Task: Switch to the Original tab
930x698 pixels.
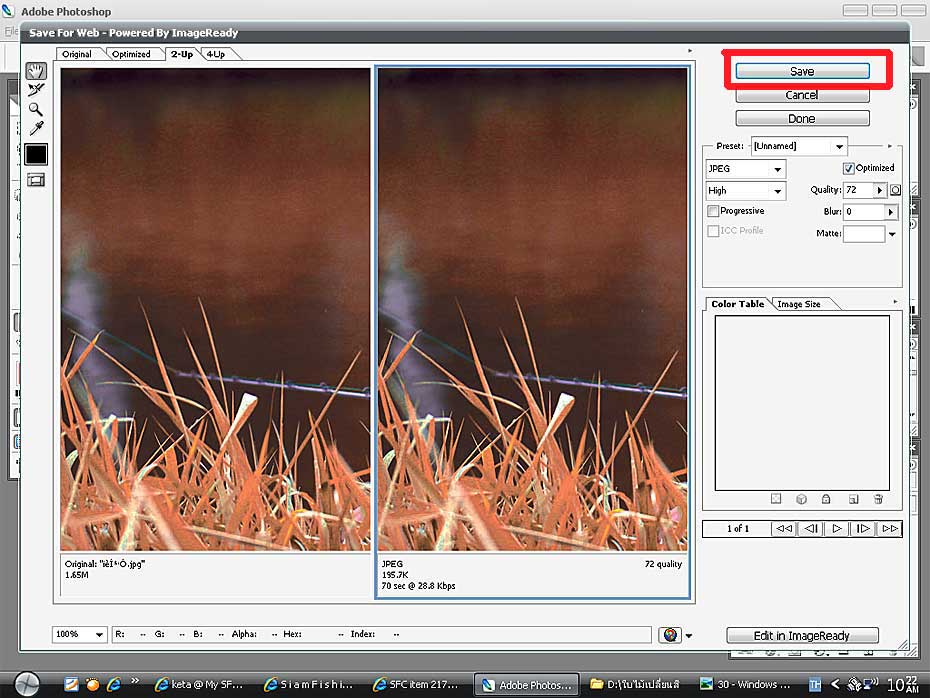Action: pos(77,54)
